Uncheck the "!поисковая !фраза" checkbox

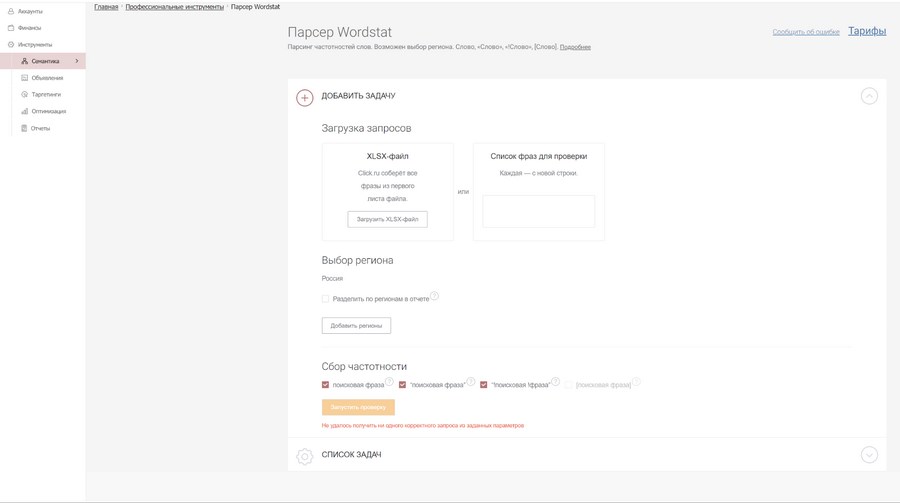coord(483,385)
